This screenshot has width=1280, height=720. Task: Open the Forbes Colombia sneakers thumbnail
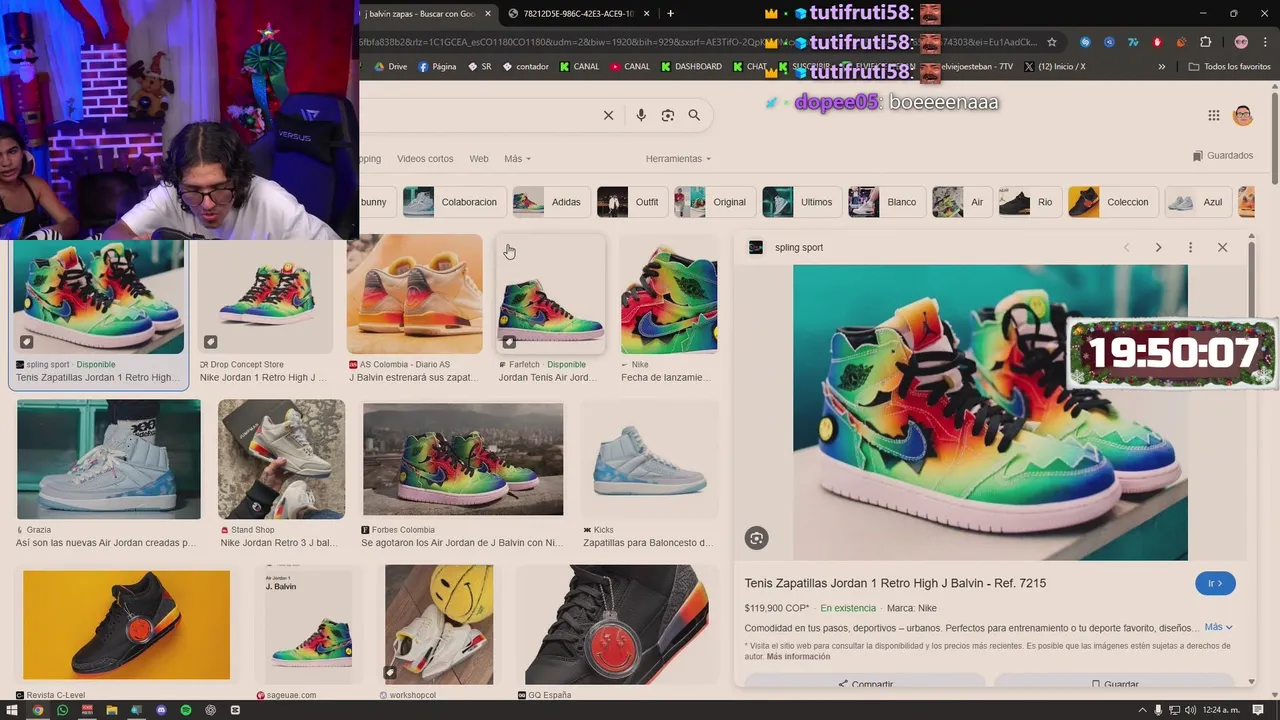click(x=463, y=459)
